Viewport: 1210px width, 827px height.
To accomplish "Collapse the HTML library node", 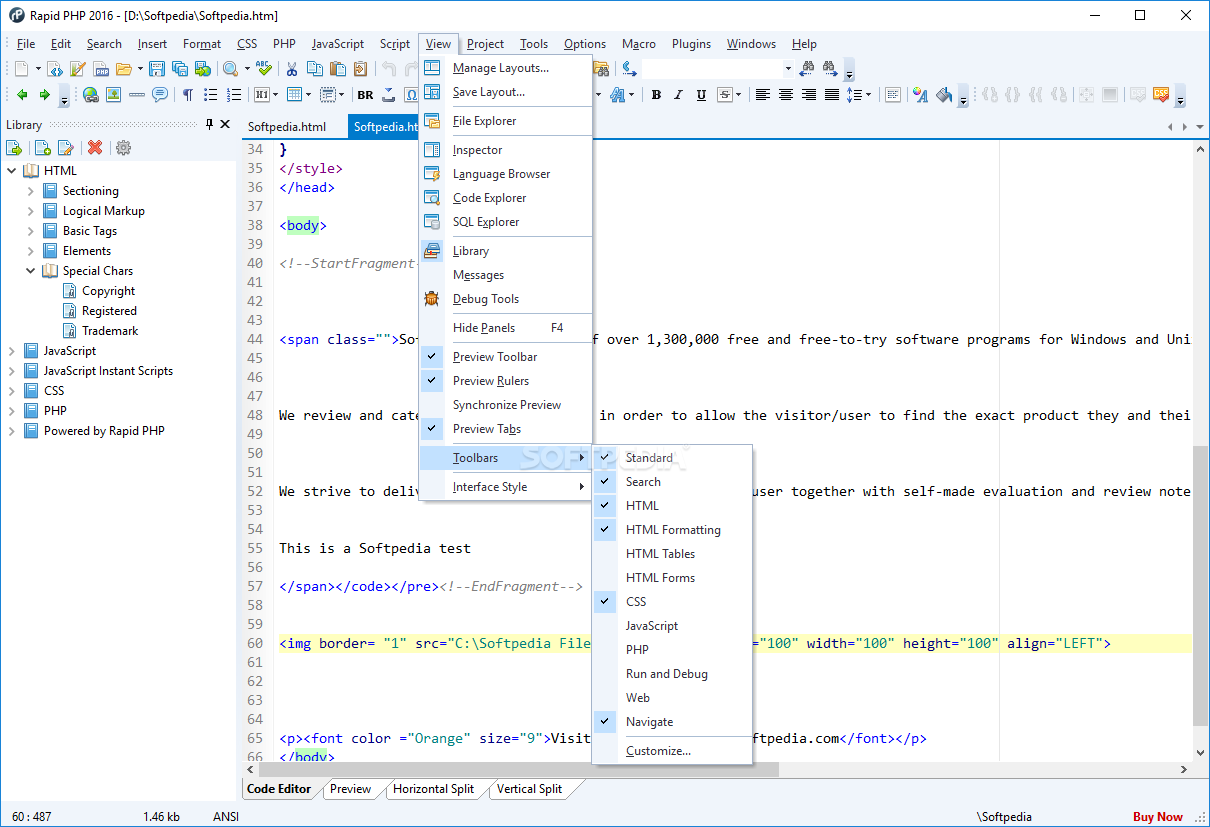I will click(x=12, y=171).
